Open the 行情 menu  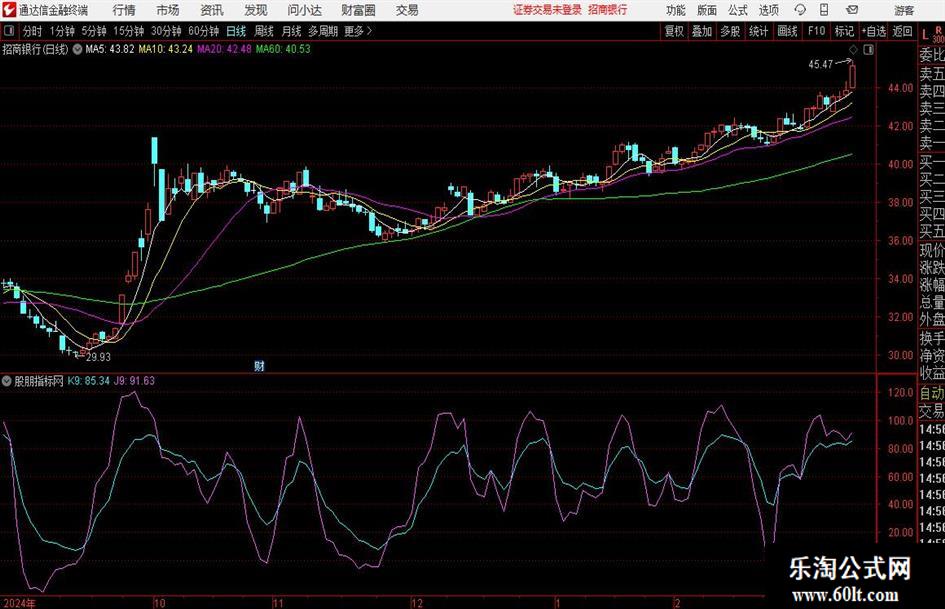point(124,10)
